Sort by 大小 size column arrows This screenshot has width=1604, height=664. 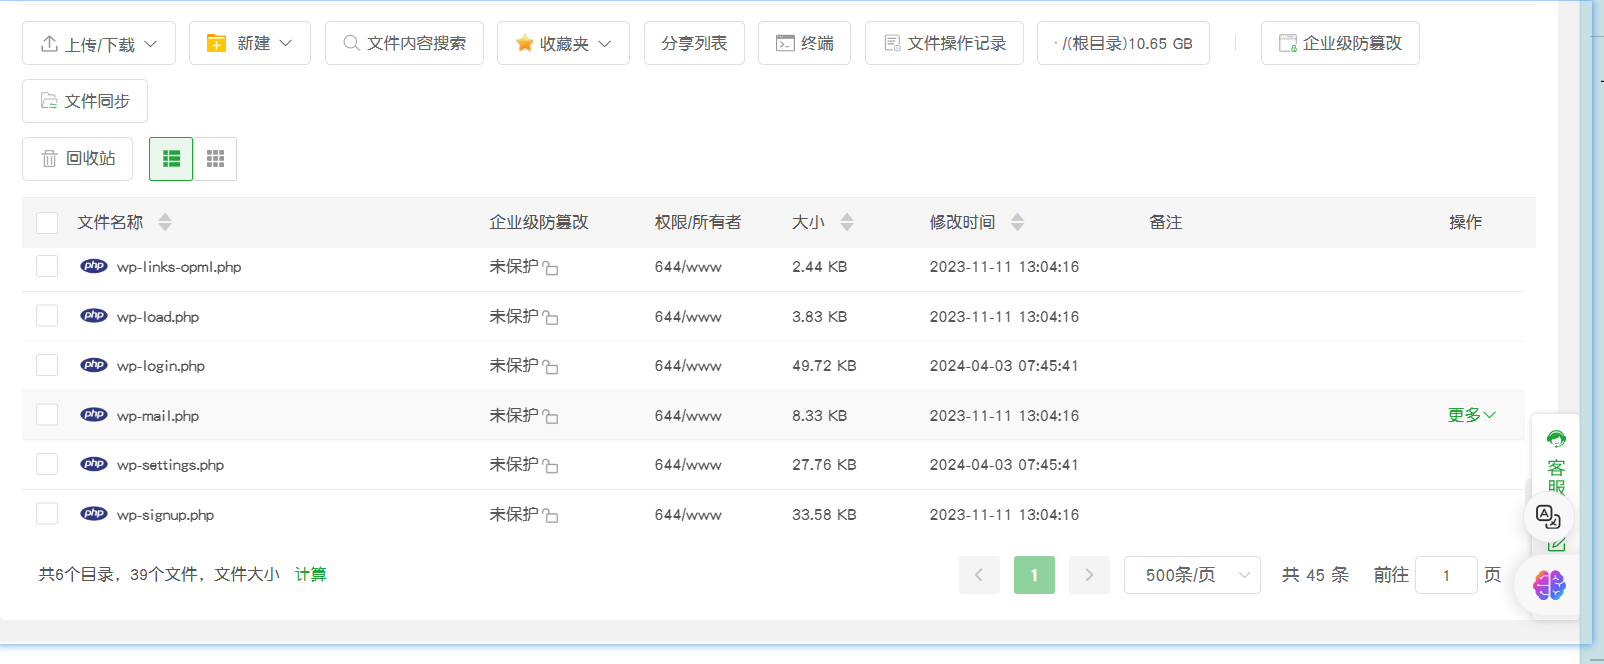tap(847, 222)
